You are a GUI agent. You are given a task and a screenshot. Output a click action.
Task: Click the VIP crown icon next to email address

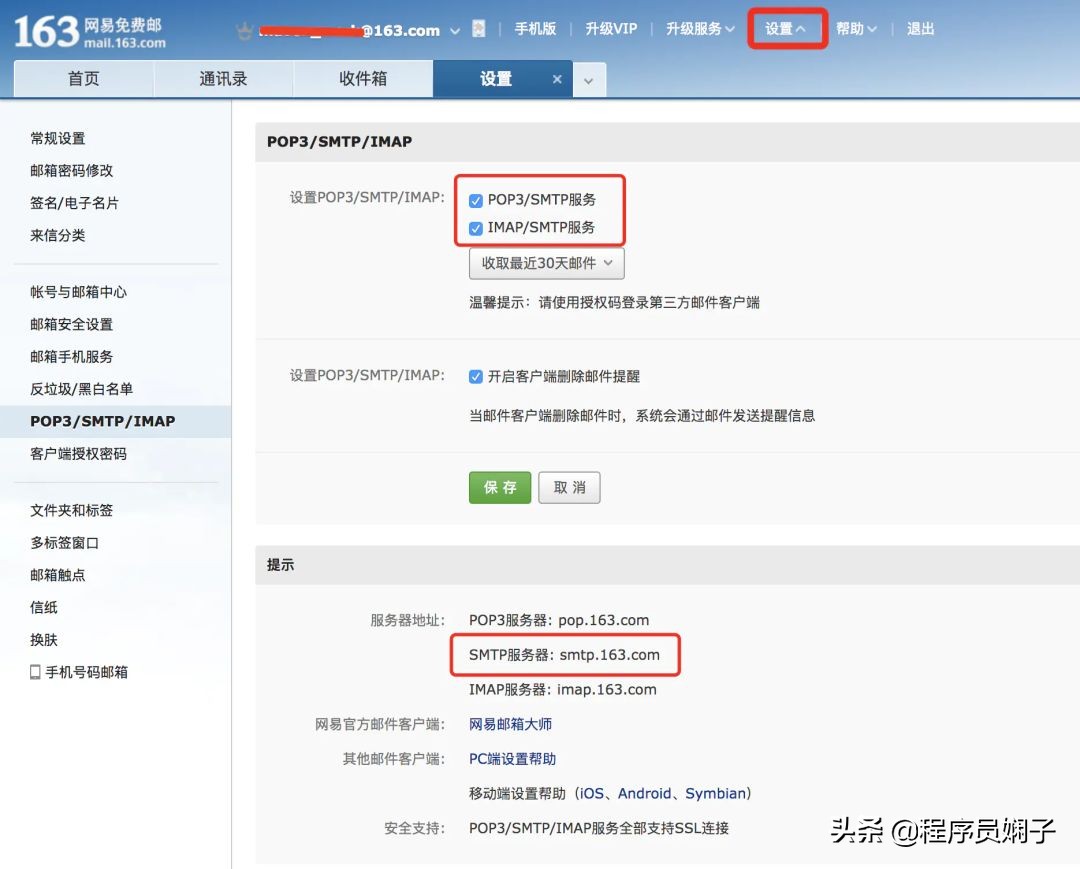[x=243, y=30]
